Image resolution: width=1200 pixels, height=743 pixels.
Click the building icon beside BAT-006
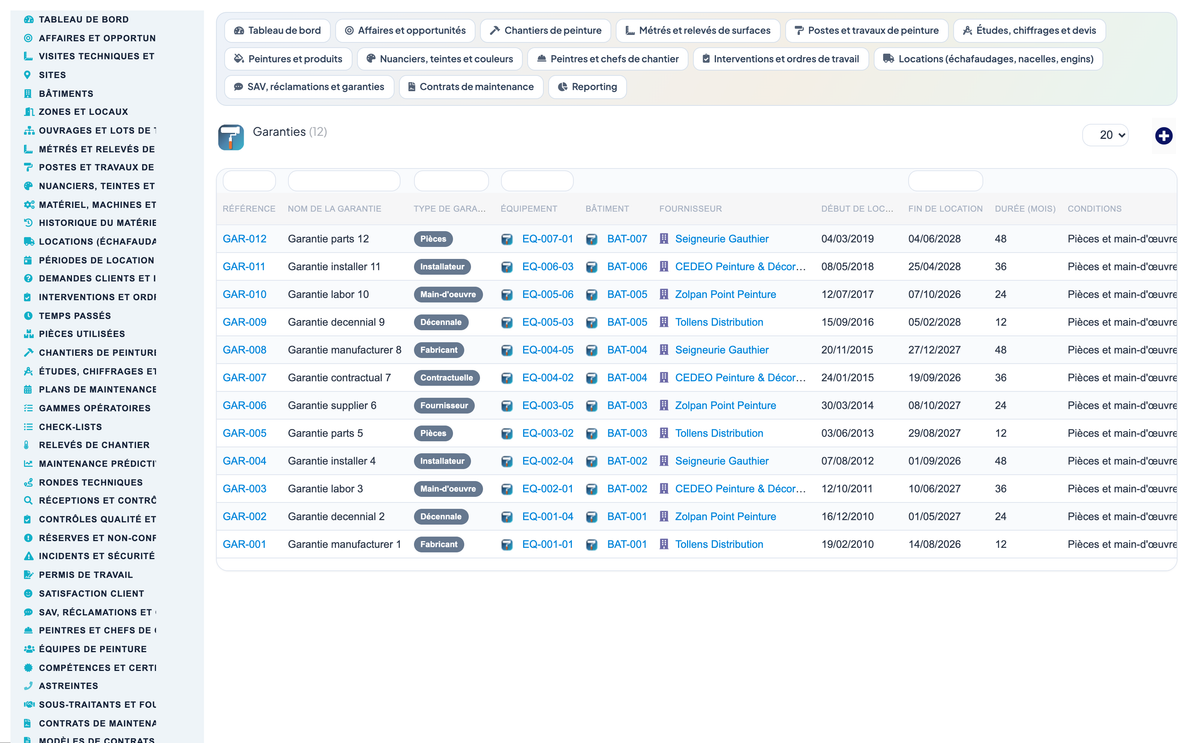pyautogui.click(x=592, y=267)
